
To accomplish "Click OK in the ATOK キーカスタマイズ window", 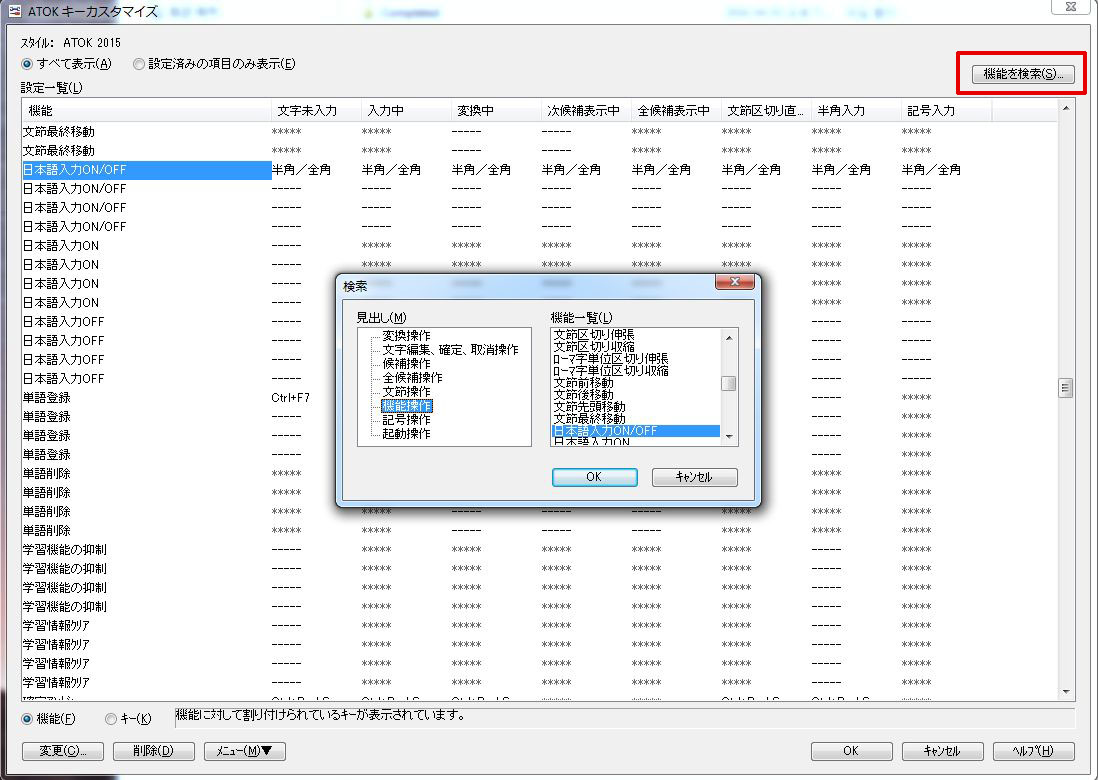I will click(x=852, y=751).
